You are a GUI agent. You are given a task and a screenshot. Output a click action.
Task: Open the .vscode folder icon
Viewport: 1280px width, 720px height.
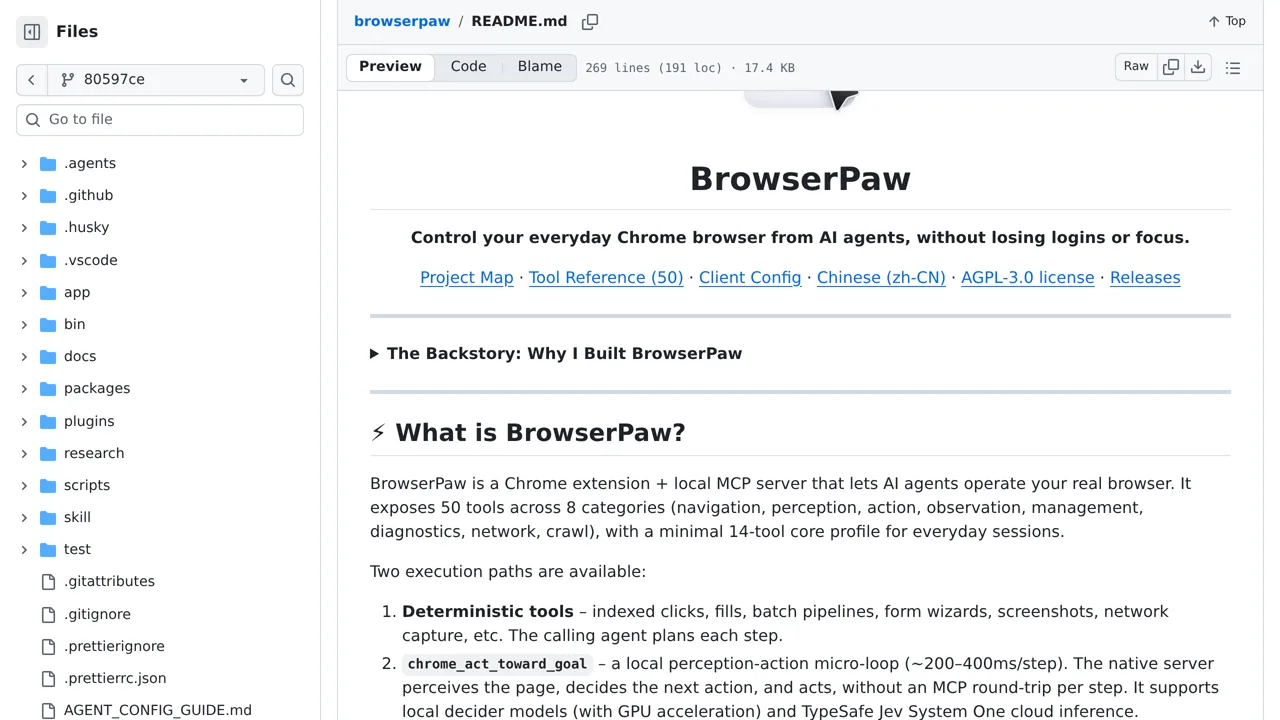point(48,260)
